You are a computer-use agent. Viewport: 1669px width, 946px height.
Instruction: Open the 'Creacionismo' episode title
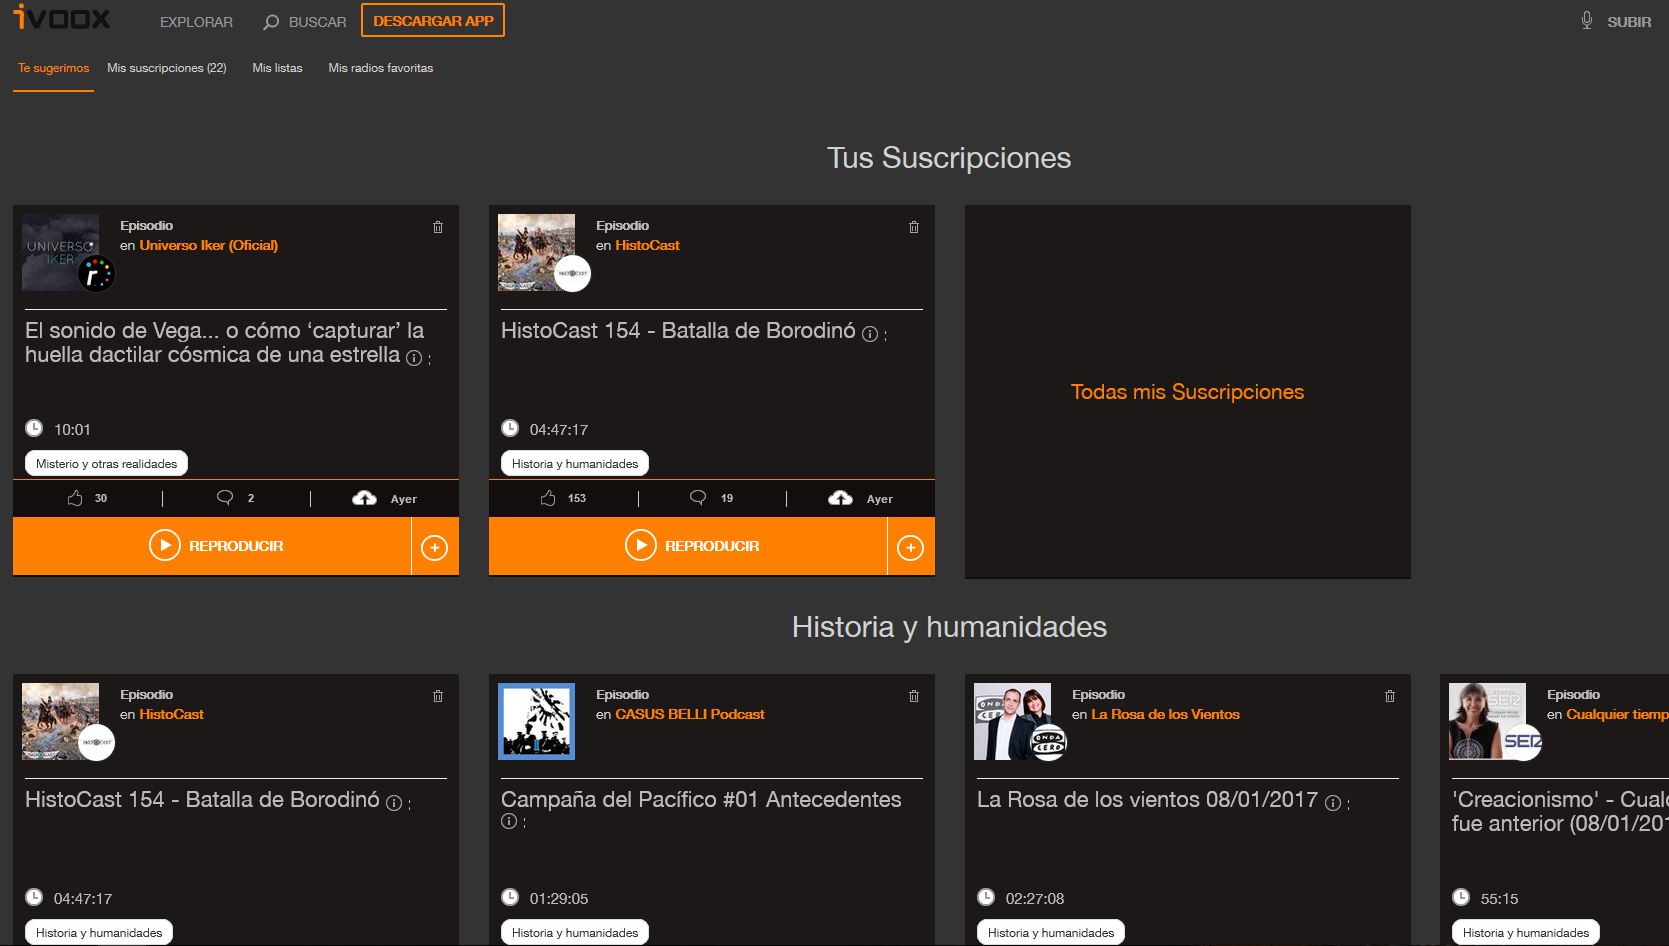point(1560,811)
